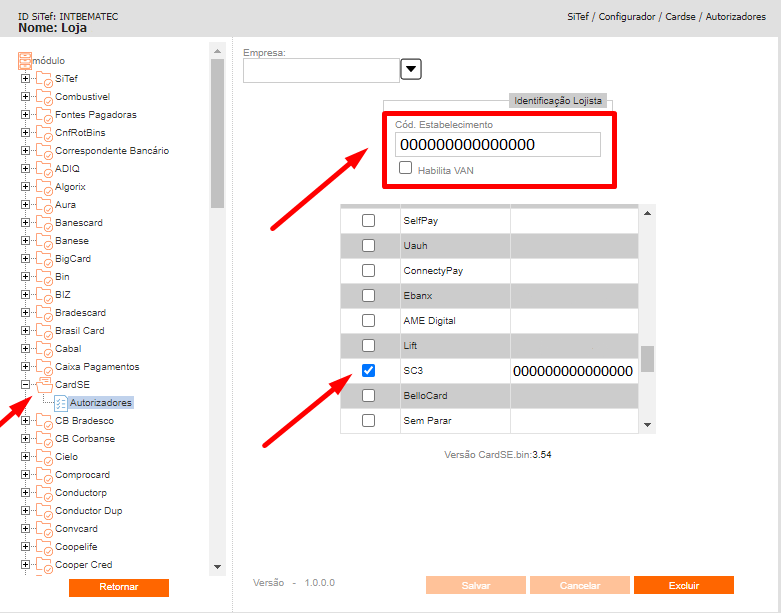781x613 pixels.
Task: Click the CB Bradesco folder icon
Action: coord(44,421)
